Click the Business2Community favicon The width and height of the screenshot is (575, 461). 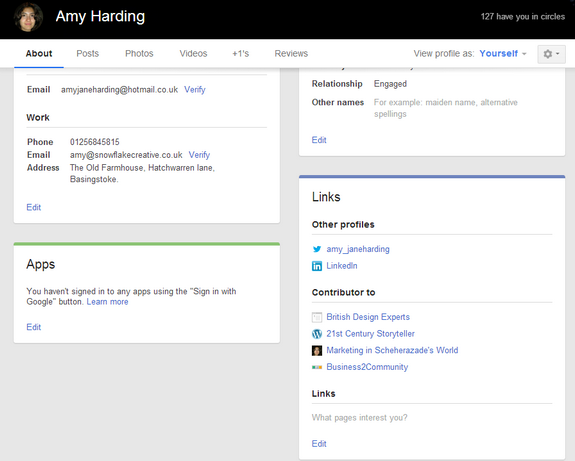pos(317,367)
